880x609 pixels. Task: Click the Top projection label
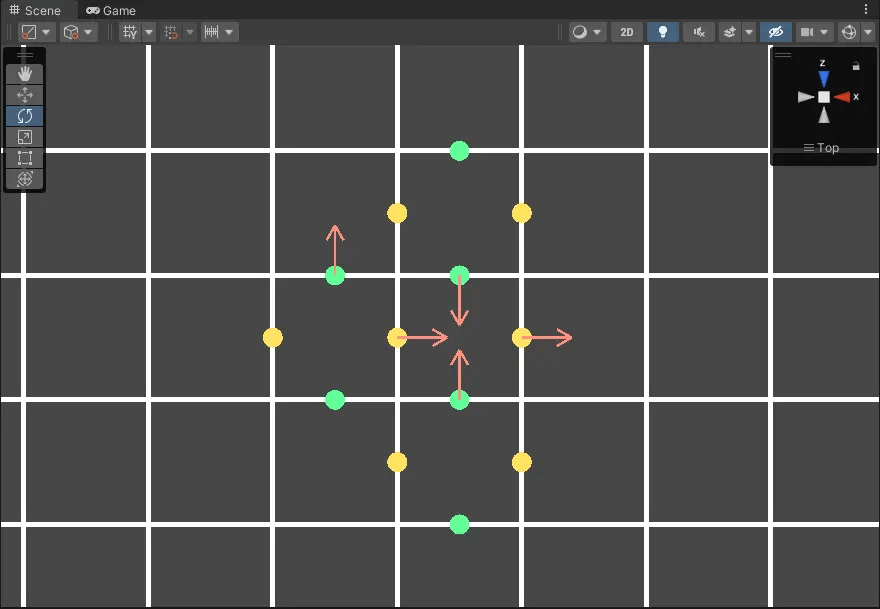tap(827, 148)
